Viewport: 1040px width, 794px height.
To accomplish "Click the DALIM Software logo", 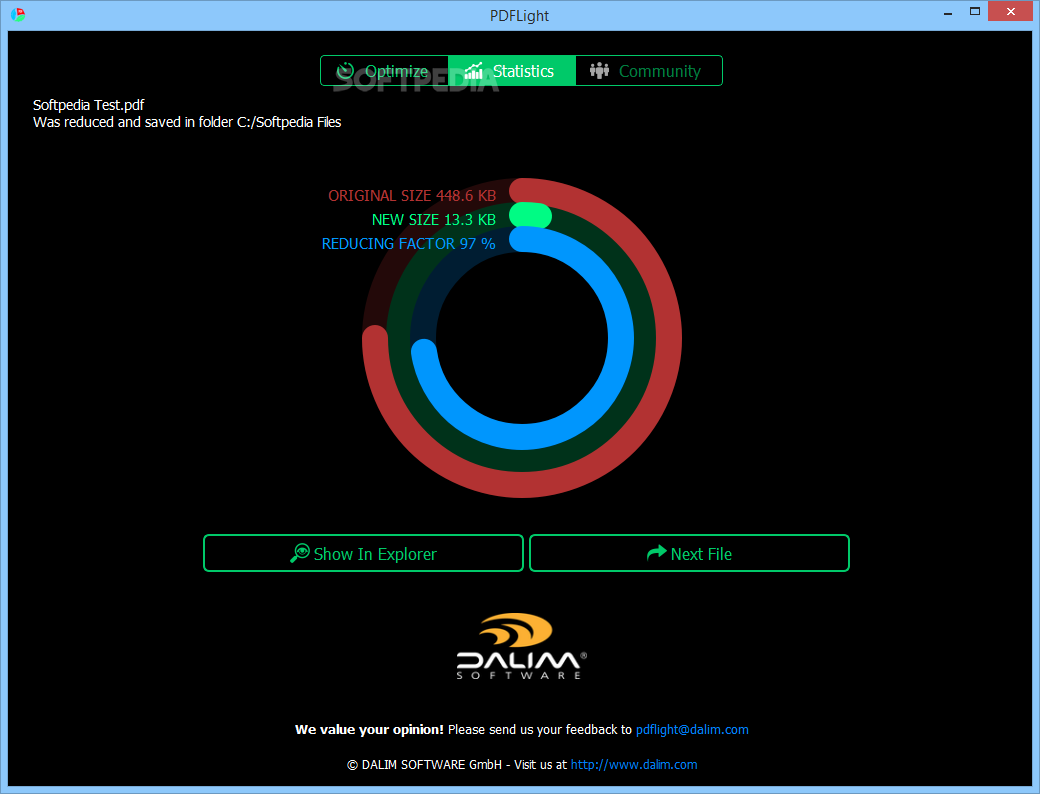I will coord(521,646).
